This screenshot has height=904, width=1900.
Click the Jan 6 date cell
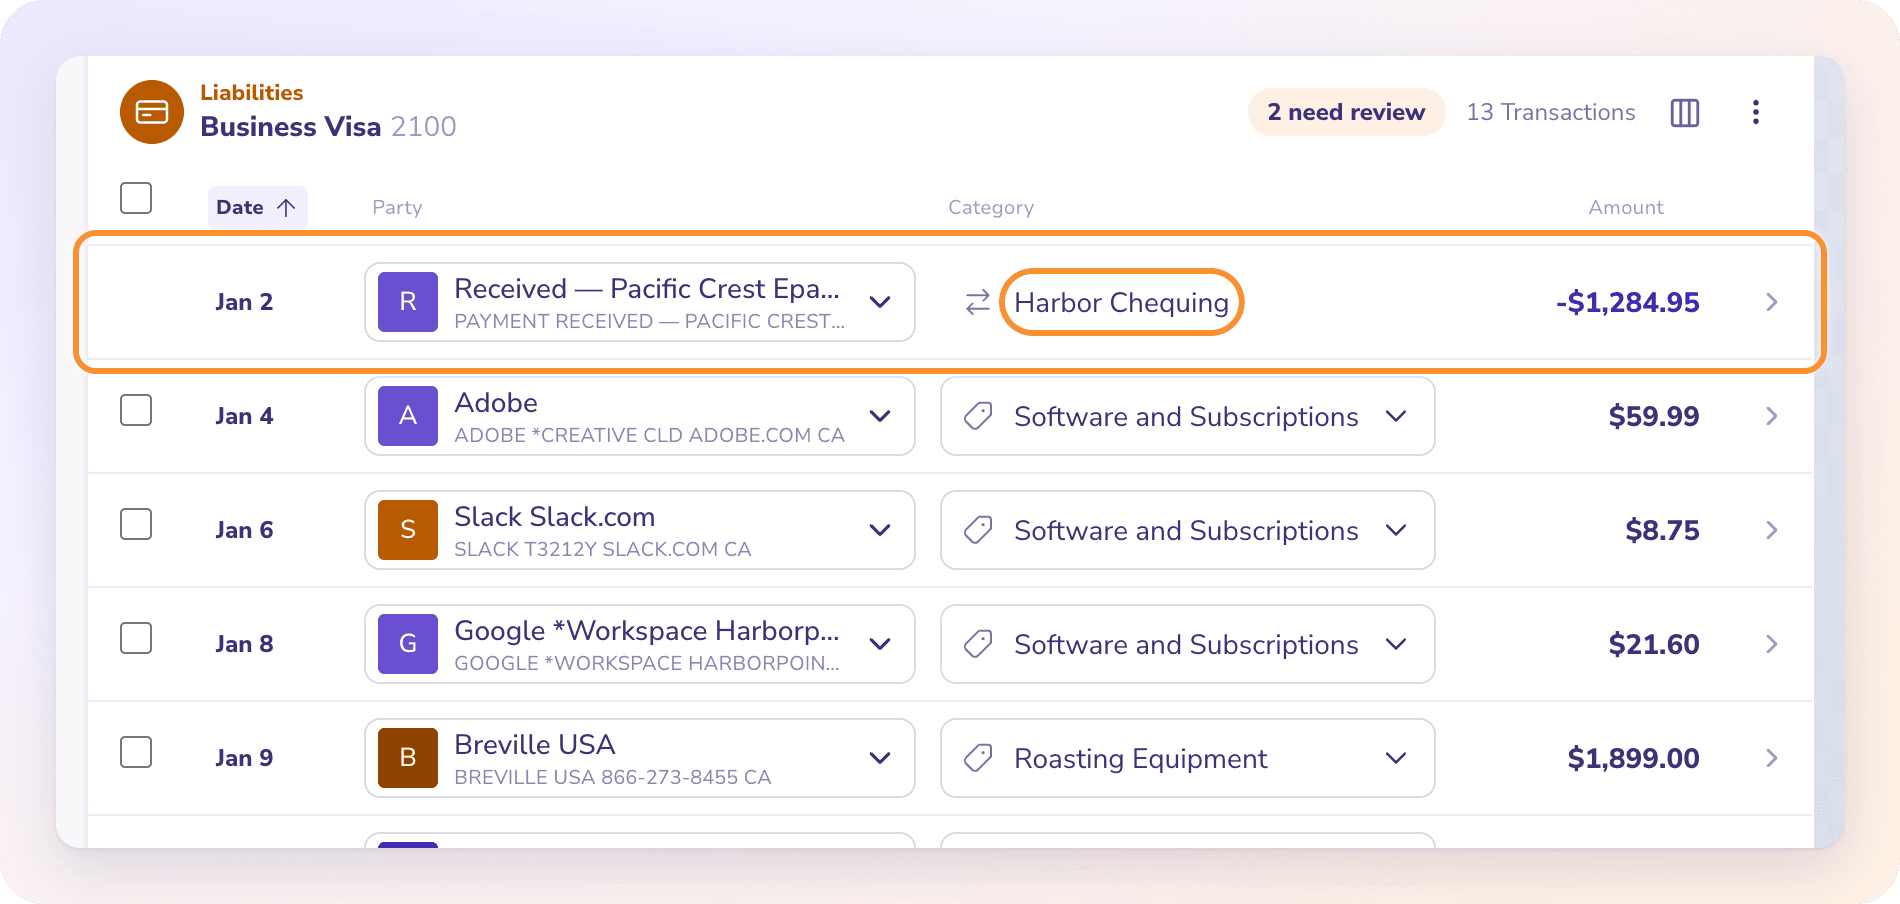pyautogui.click(x=244, y=530)
